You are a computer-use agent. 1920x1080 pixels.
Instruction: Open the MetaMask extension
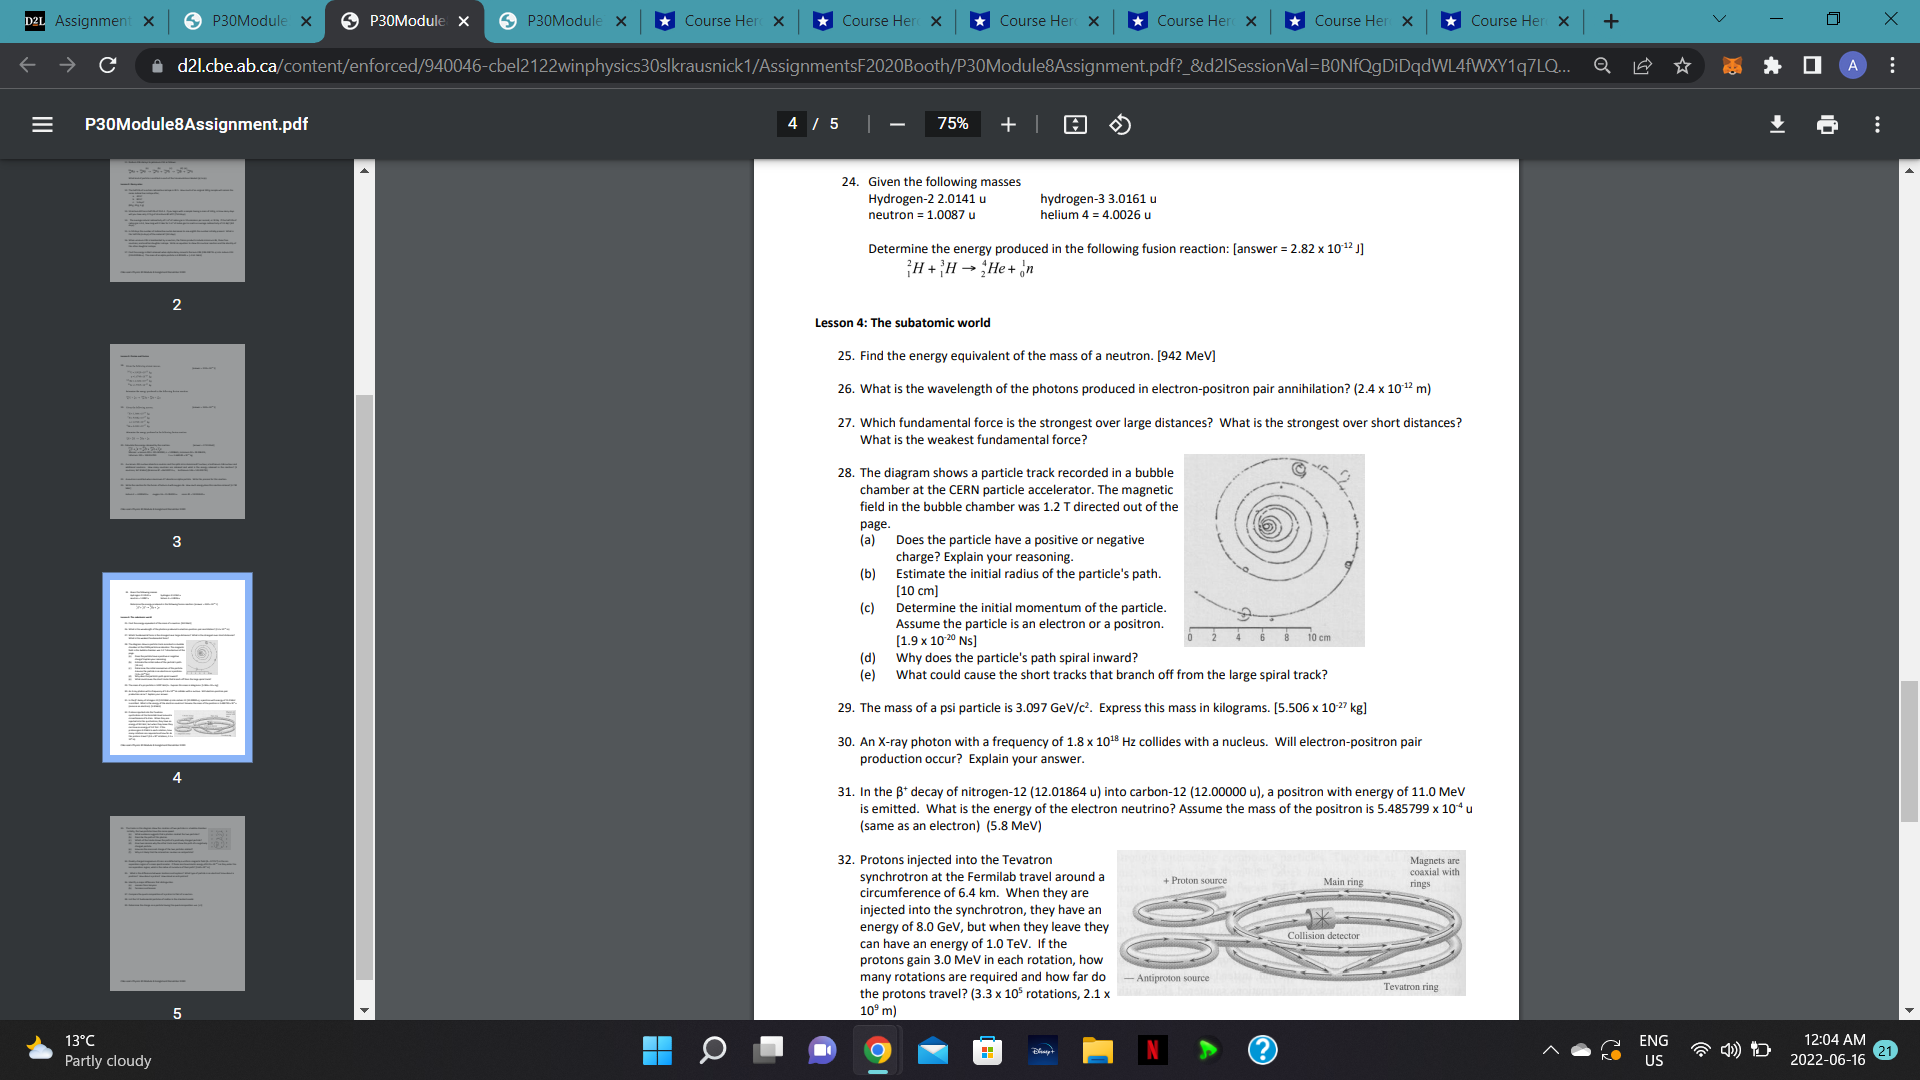pos(1731,65)
